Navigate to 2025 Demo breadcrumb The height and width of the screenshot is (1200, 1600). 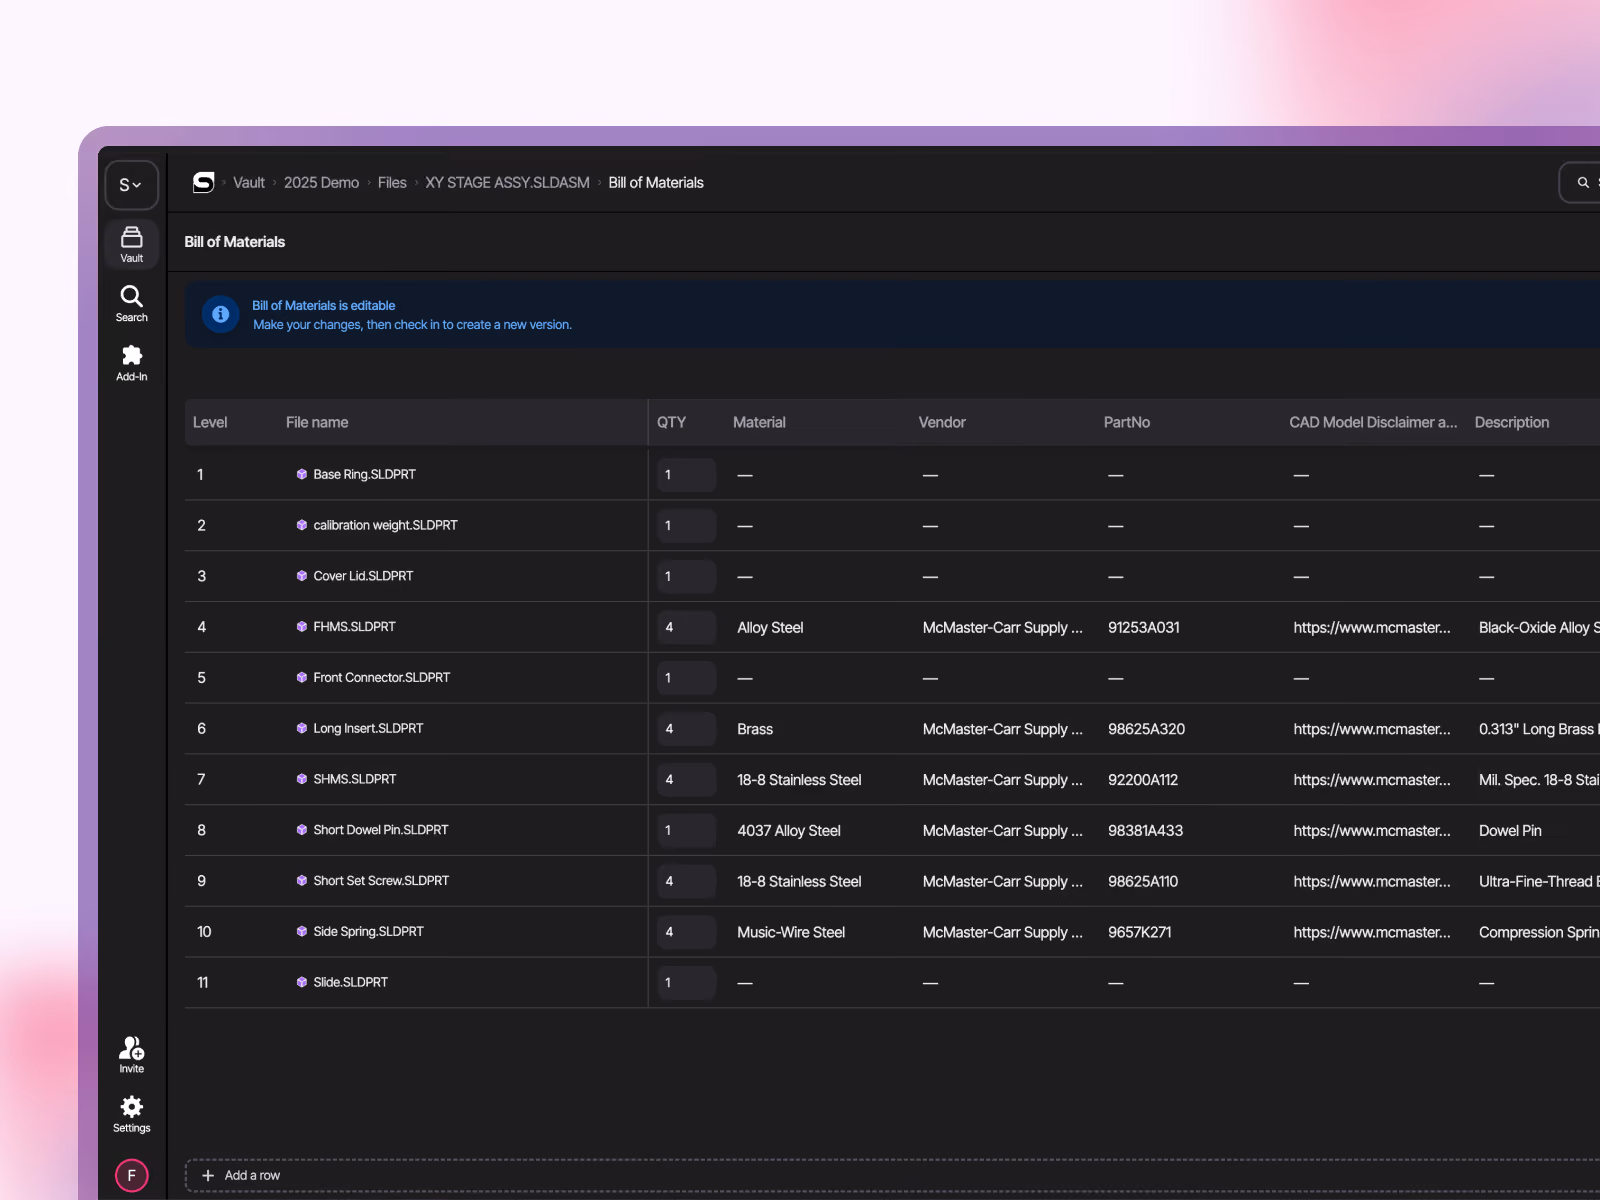321,183
